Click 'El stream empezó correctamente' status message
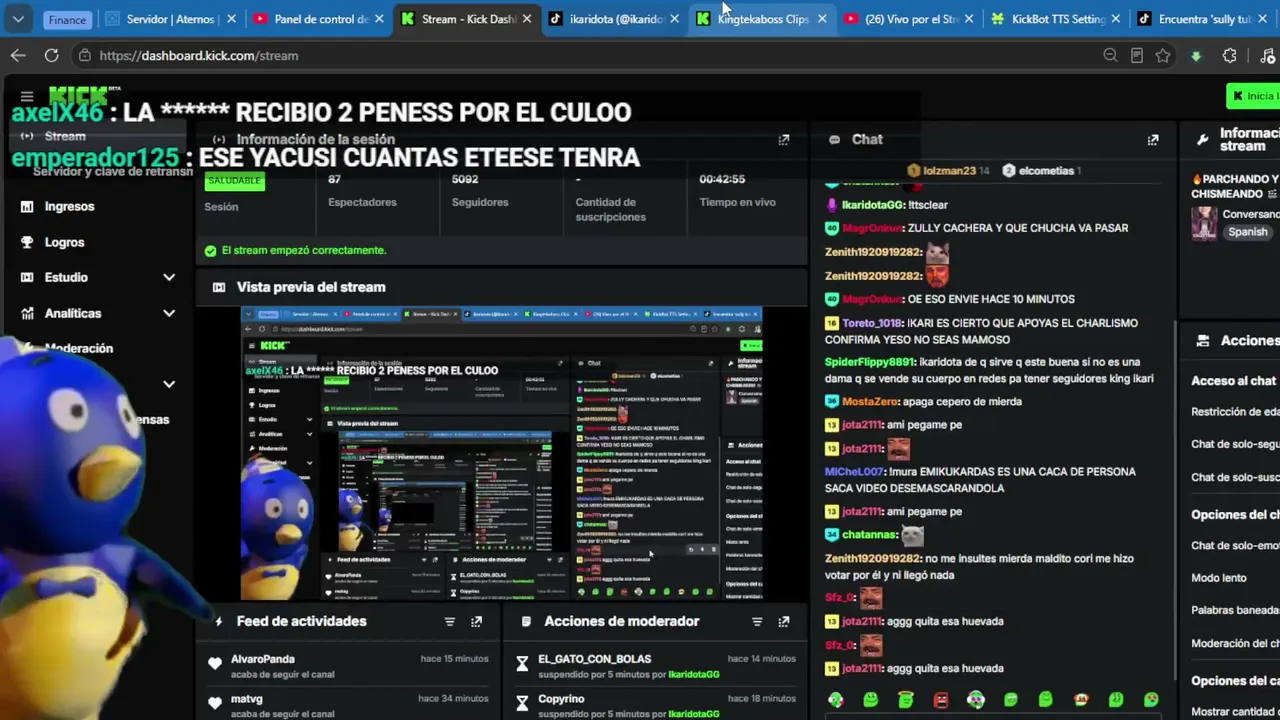 tap(304, 250)
